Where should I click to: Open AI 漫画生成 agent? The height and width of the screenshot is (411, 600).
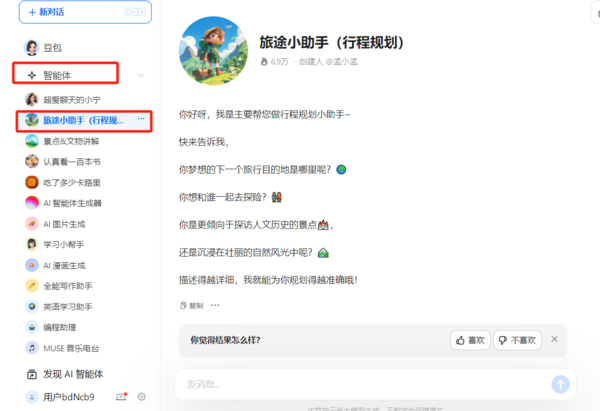(x=64, y=266)
